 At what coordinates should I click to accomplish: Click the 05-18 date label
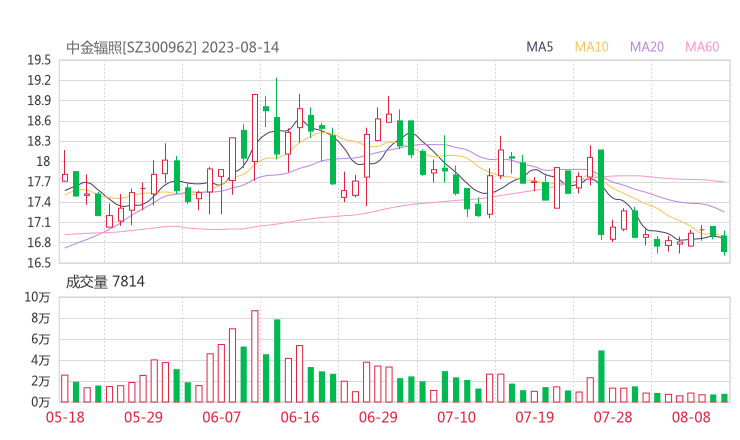click(65, 417)
